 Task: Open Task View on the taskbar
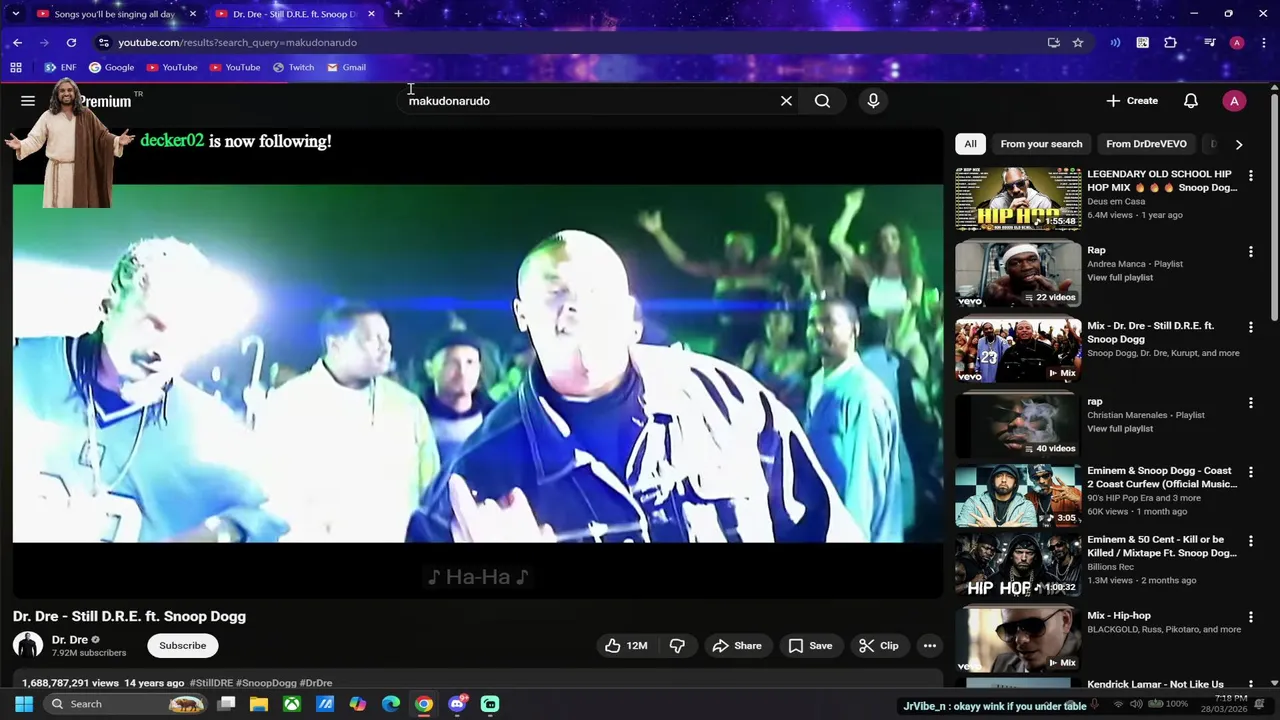[226, 704]
